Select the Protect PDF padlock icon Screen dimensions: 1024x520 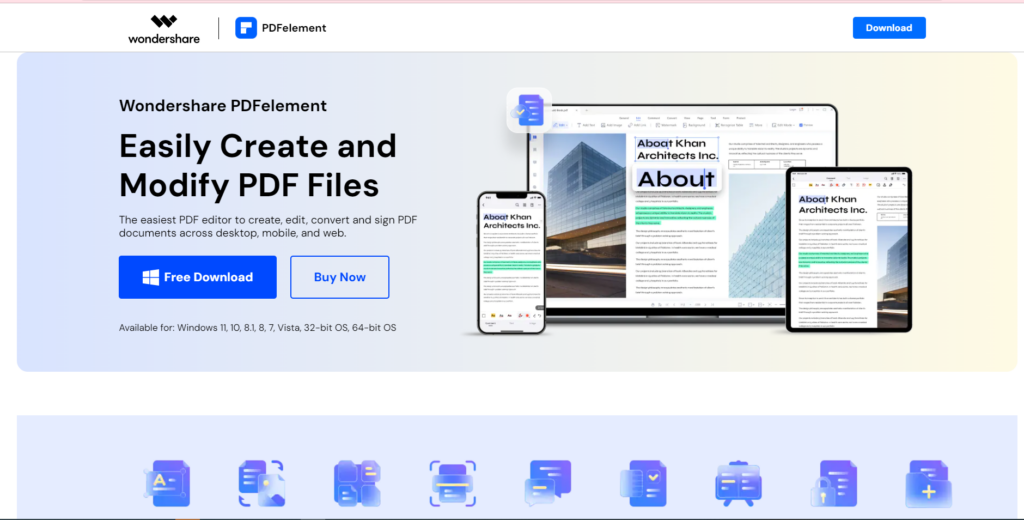tap(833, 484)
